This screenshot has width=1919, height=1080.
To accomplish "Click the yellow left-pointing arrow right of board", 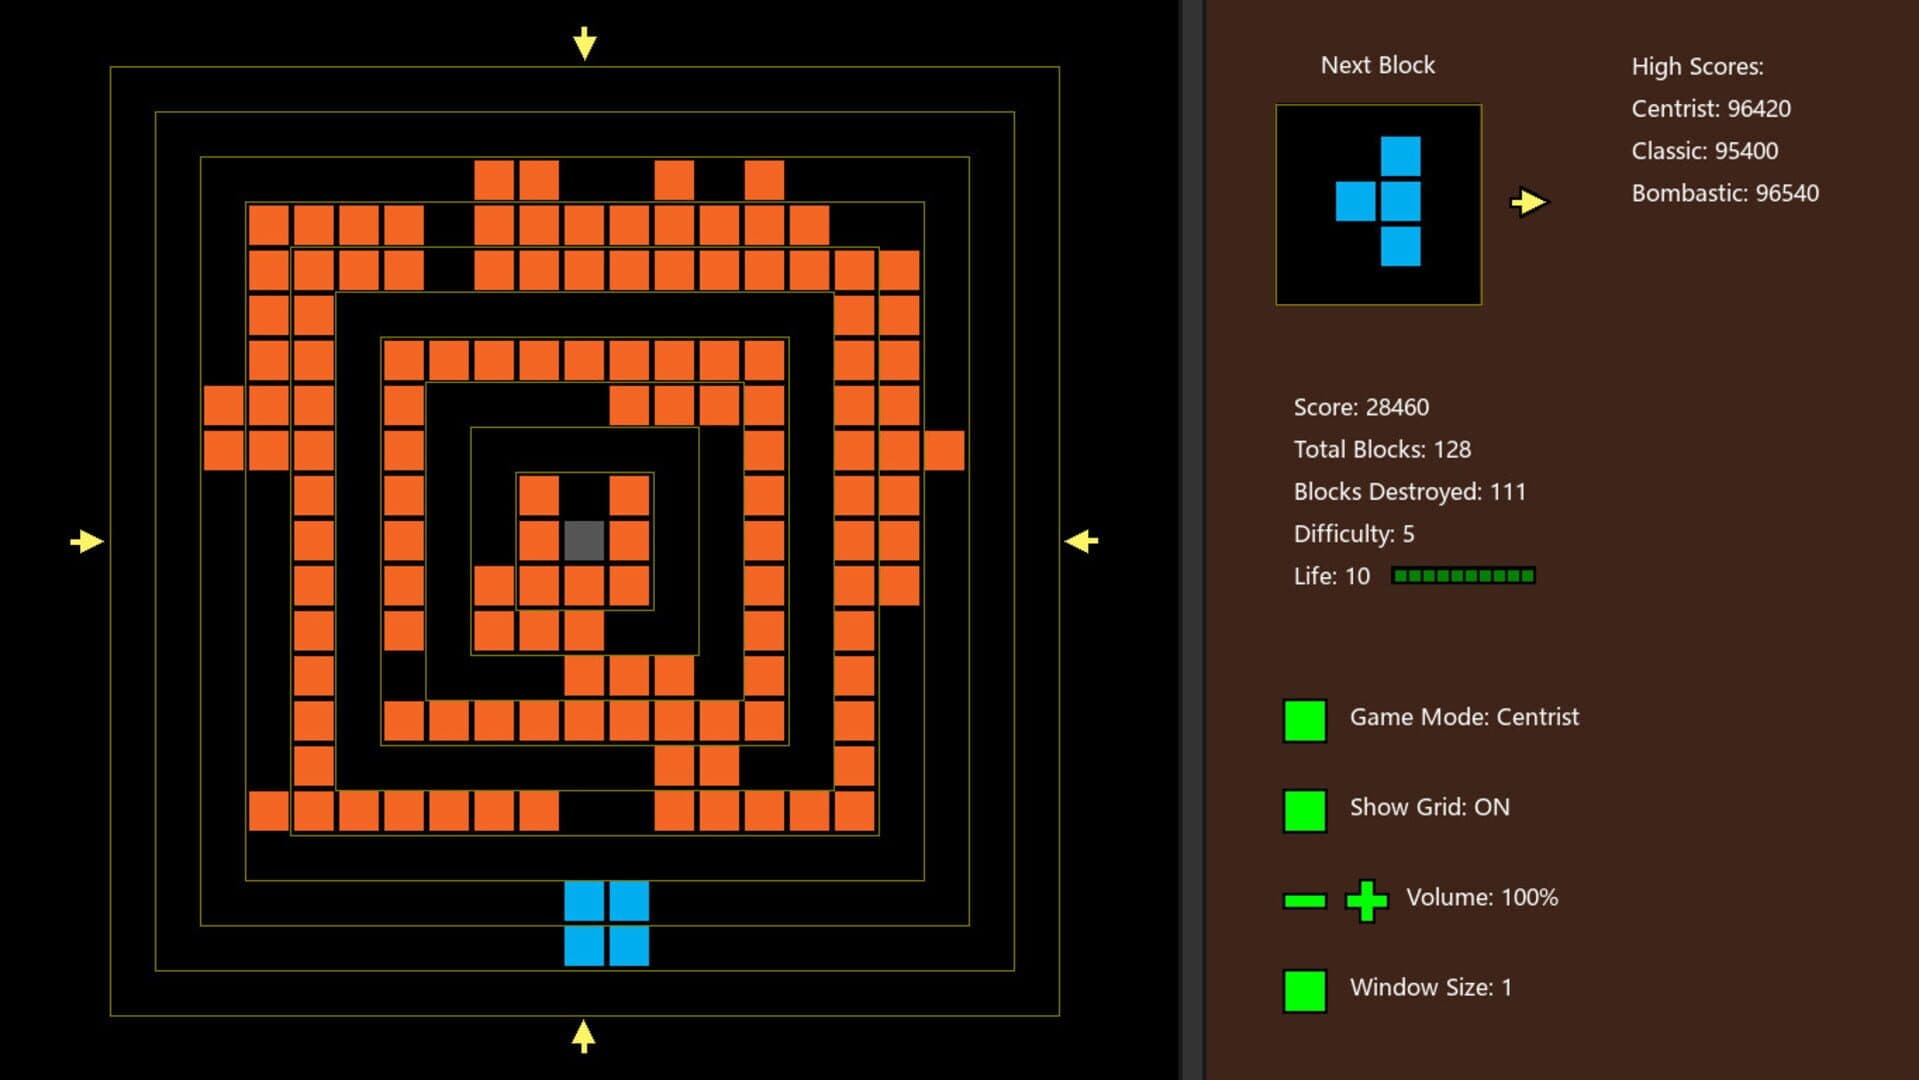I will pos(1081,541).
